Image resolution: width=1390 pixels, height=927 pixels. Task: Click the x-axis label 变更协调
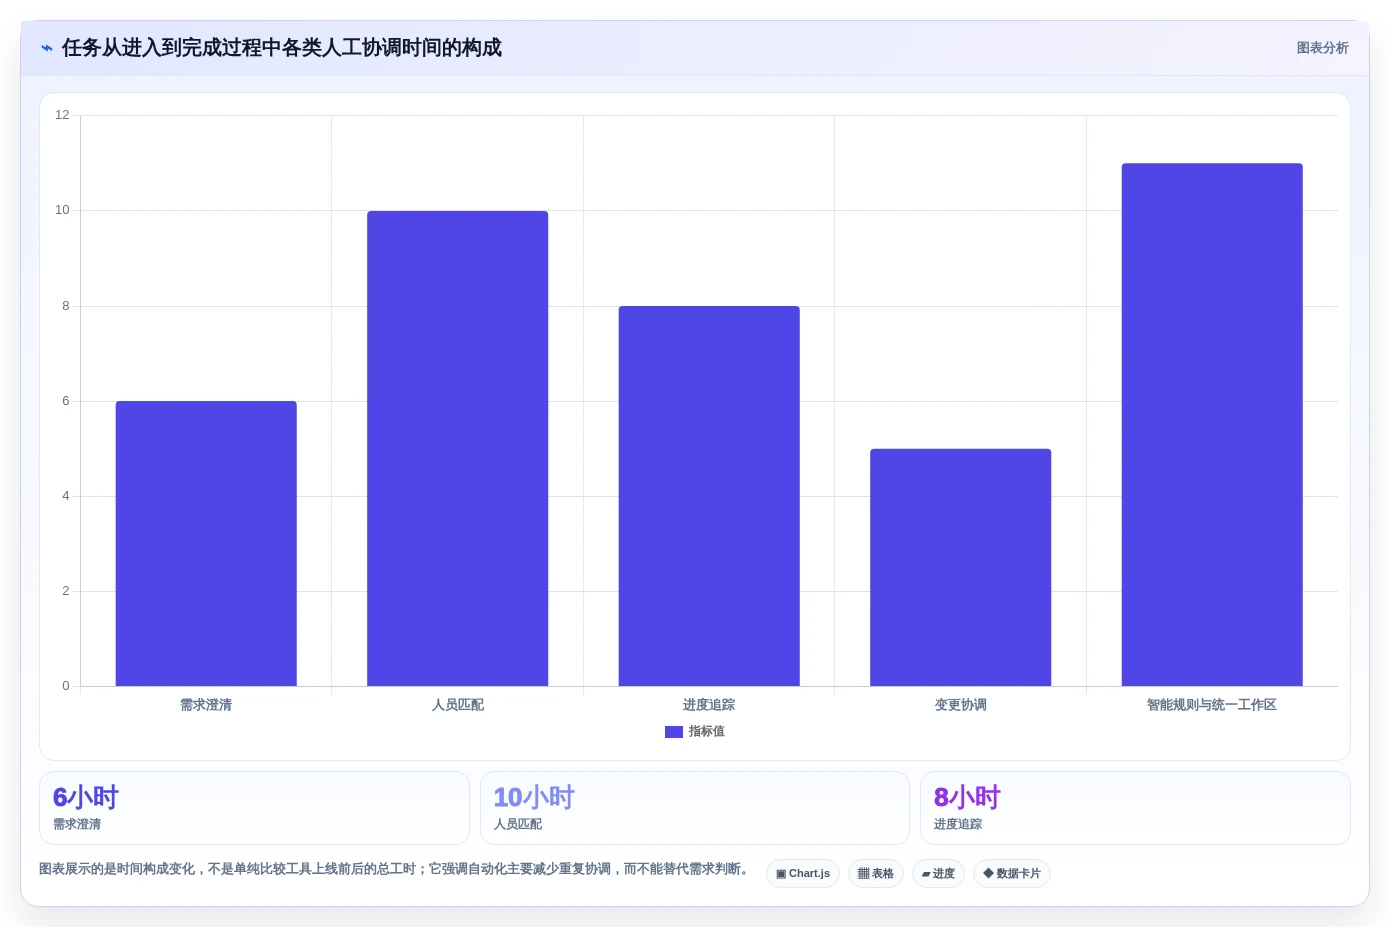(x=961, y=705)
